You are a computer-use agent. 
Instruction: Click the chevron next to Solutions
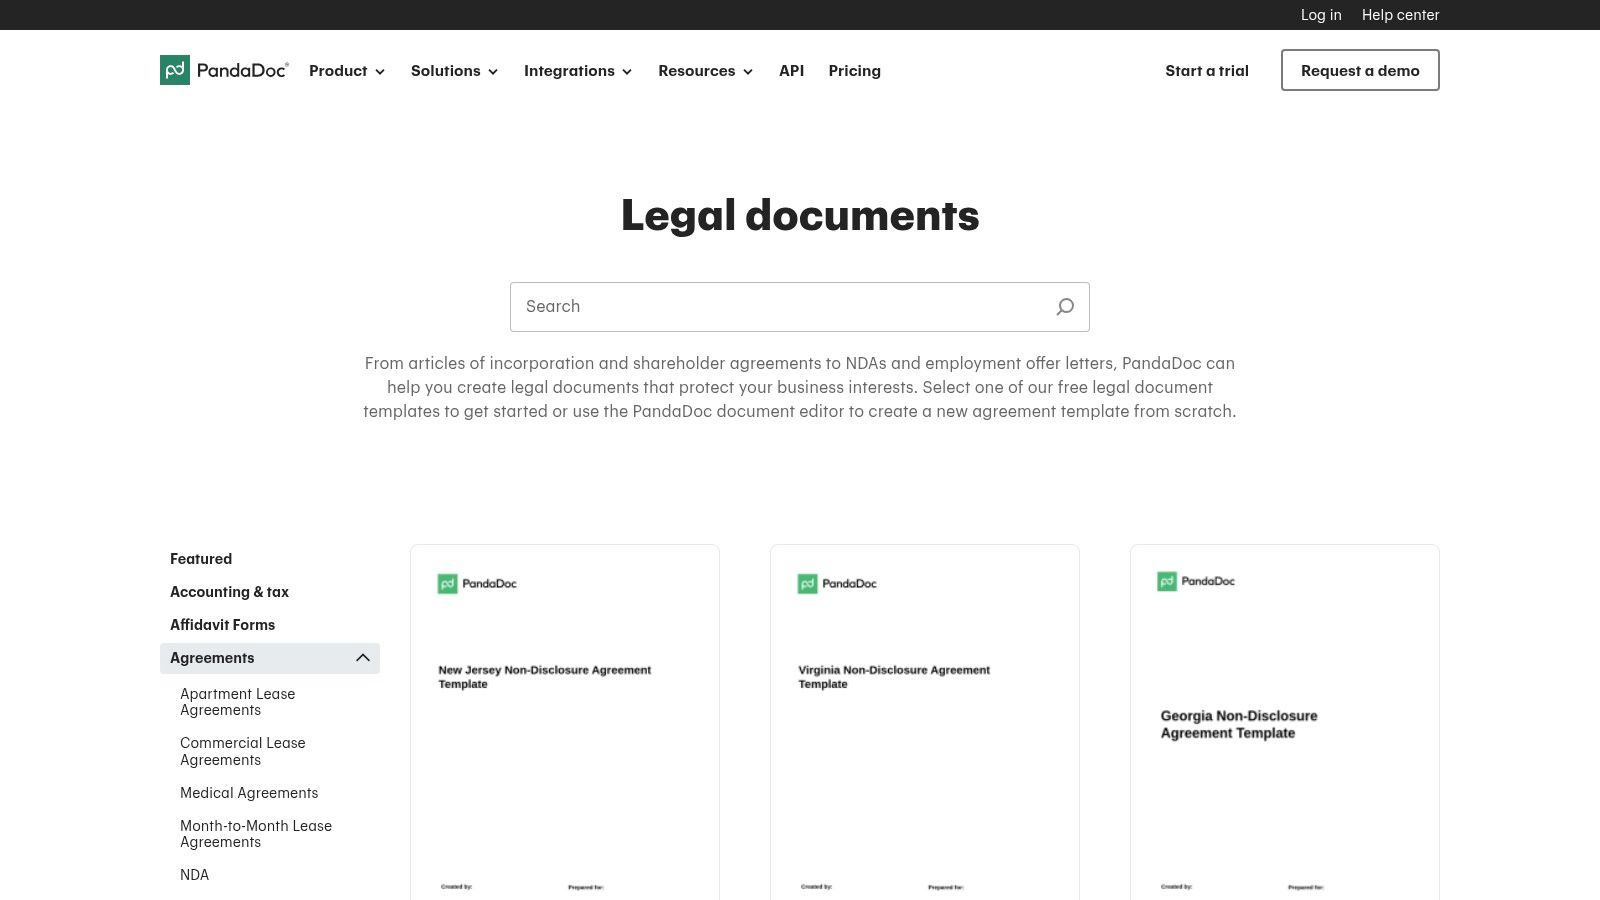point(494,71)
